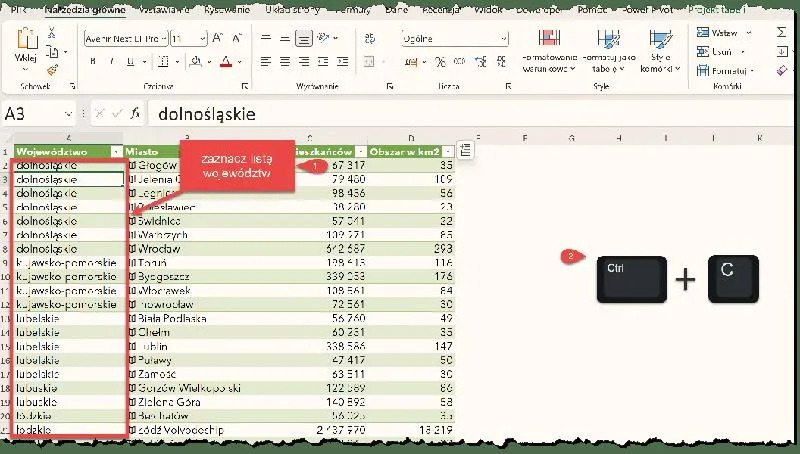Decrease decimal places icon

501,62
